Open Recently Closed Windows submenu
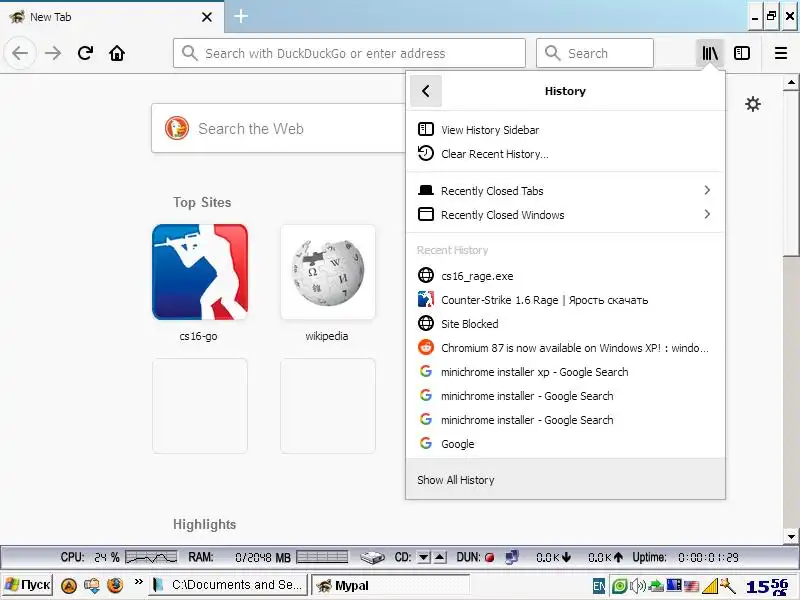Viewport: 800px width, 600px height. click(565, 214)
